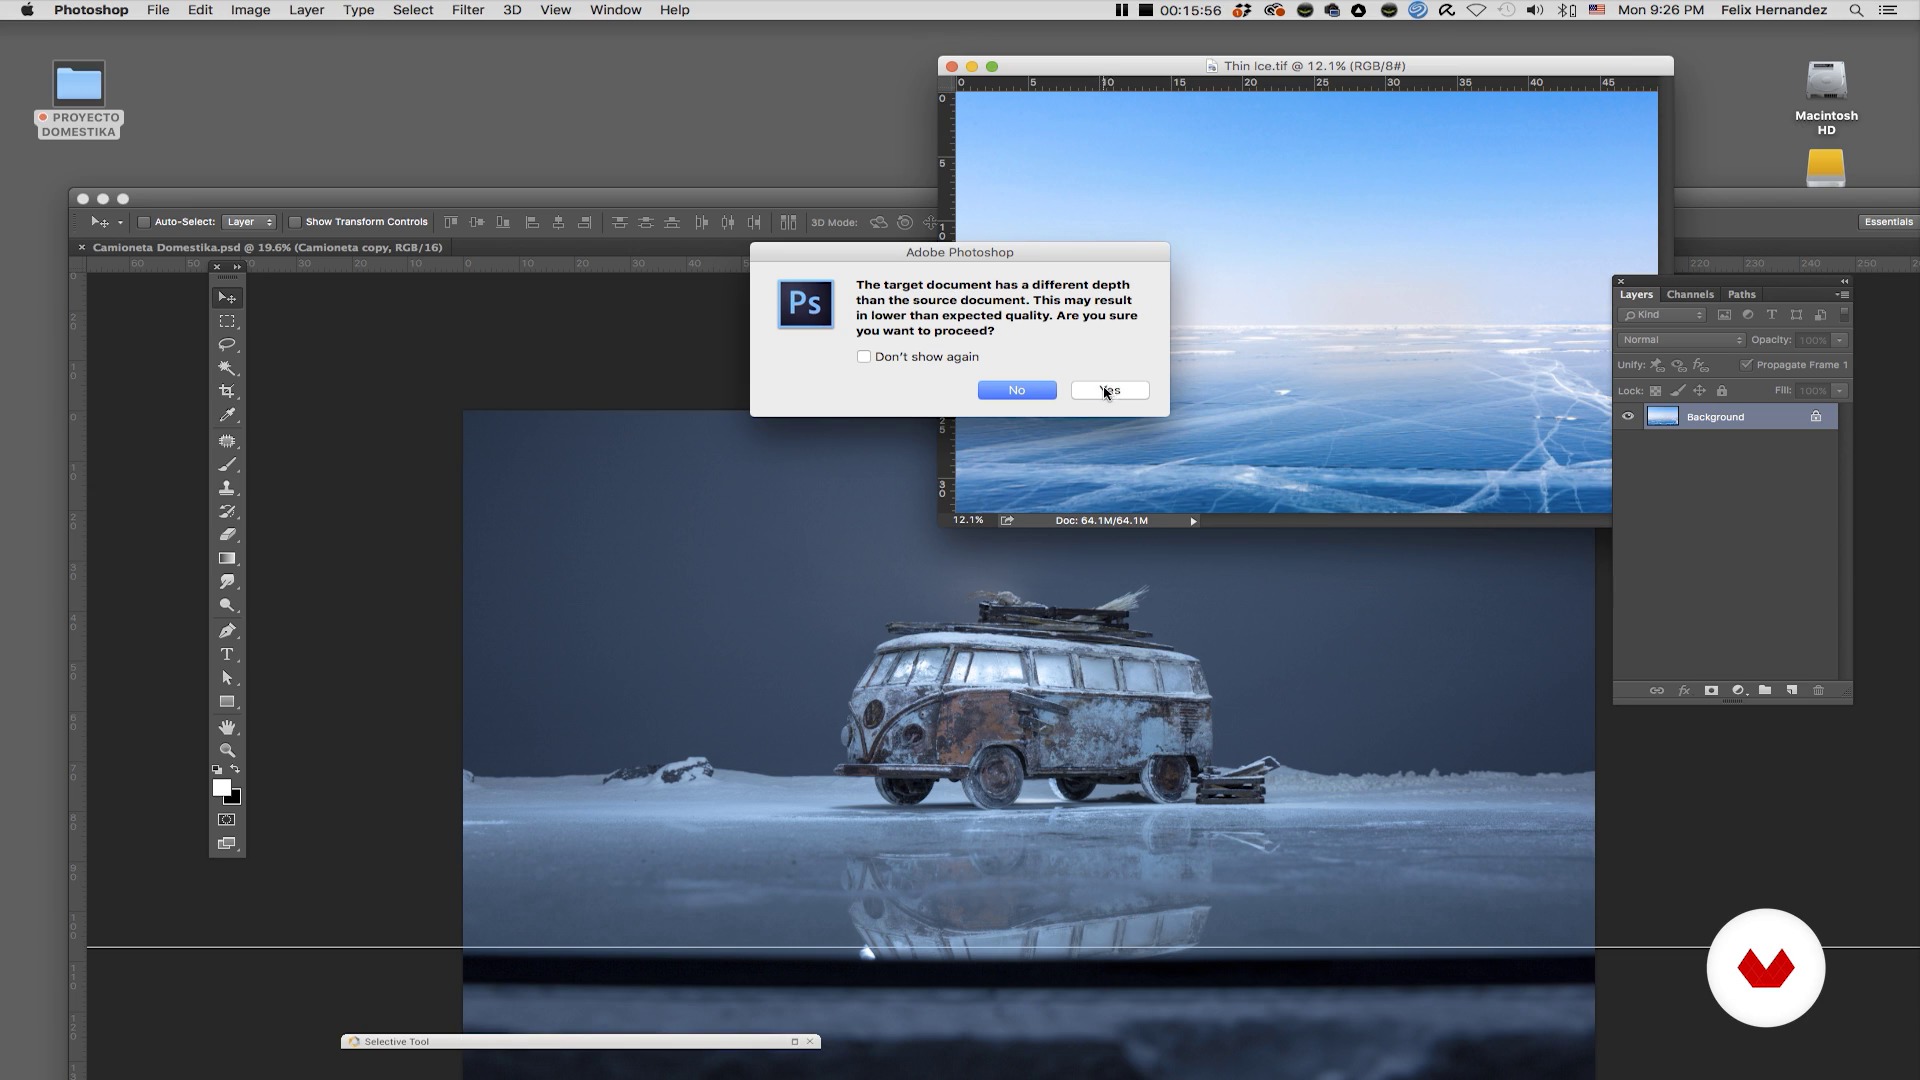Open the Kind filter dropdown in Layers
1920x1080 pixels.
(x=1663, y=315)
